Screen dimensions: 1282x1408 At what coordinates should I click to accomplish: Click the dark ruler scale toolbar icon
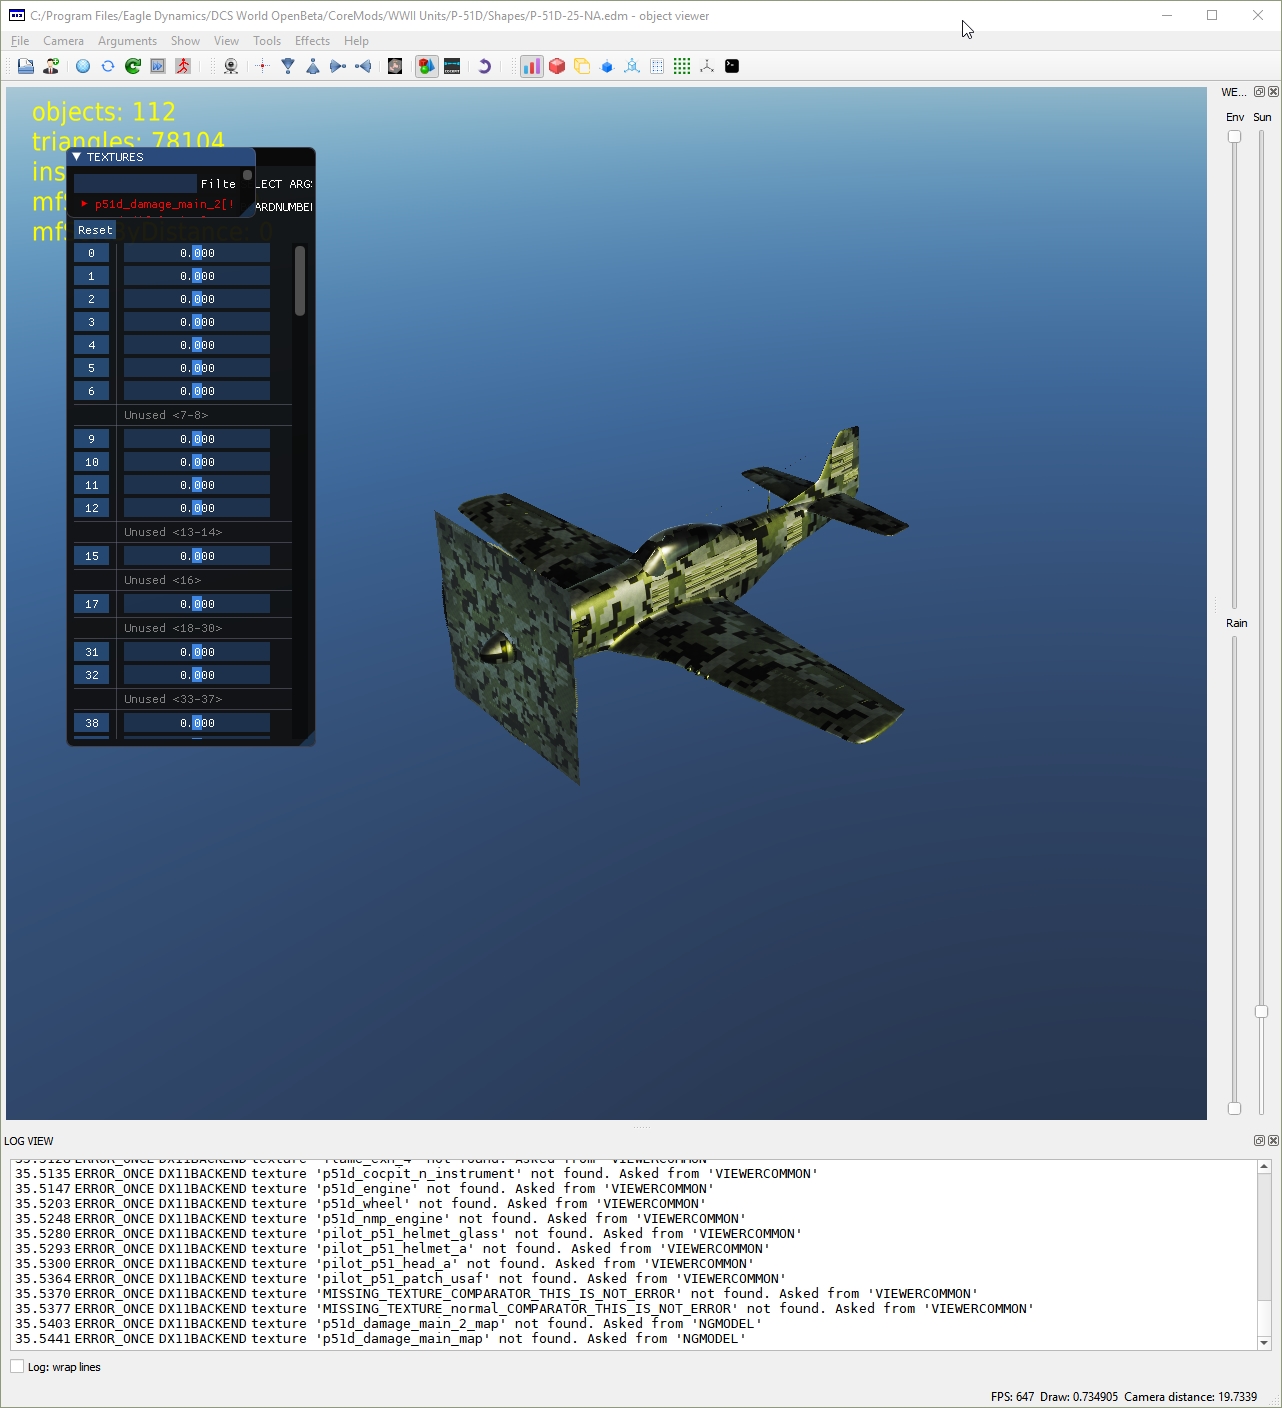coord(452,66)
